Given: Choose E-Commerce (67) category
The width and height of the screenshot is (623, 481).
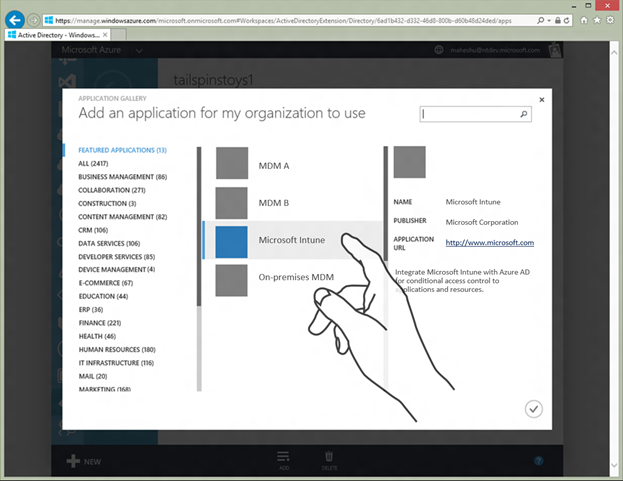Looking at the screenshot, I should pyautogui.click(x=105, y=283).
